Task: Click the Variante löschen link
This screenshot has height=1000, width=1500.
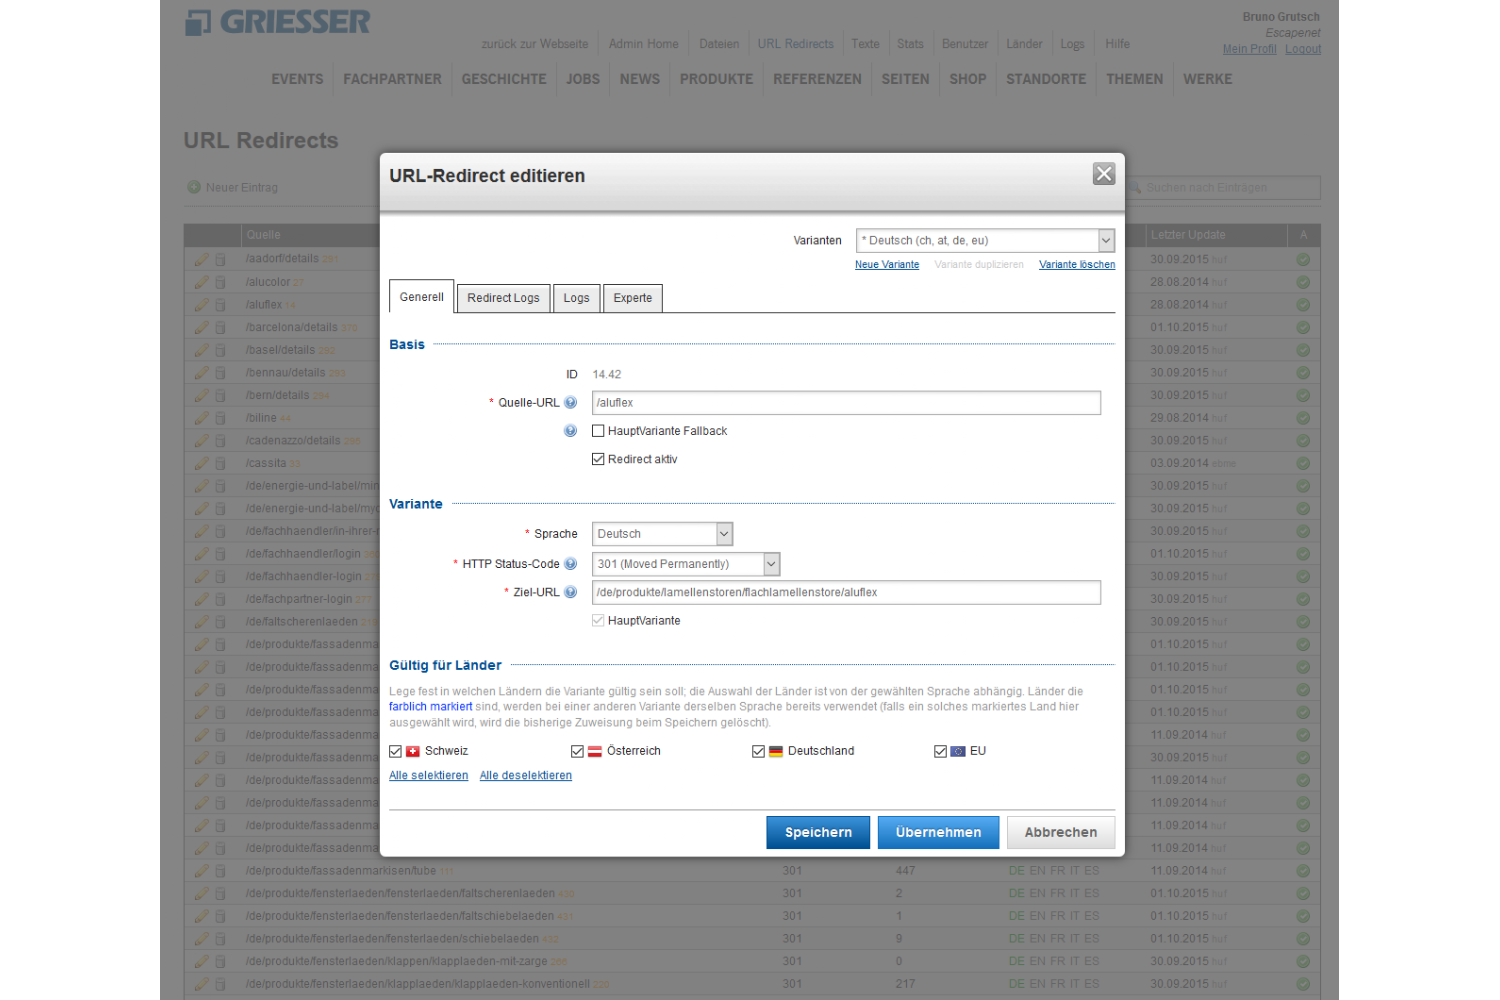Action: pyautogui.click(x=1076, y=264)
